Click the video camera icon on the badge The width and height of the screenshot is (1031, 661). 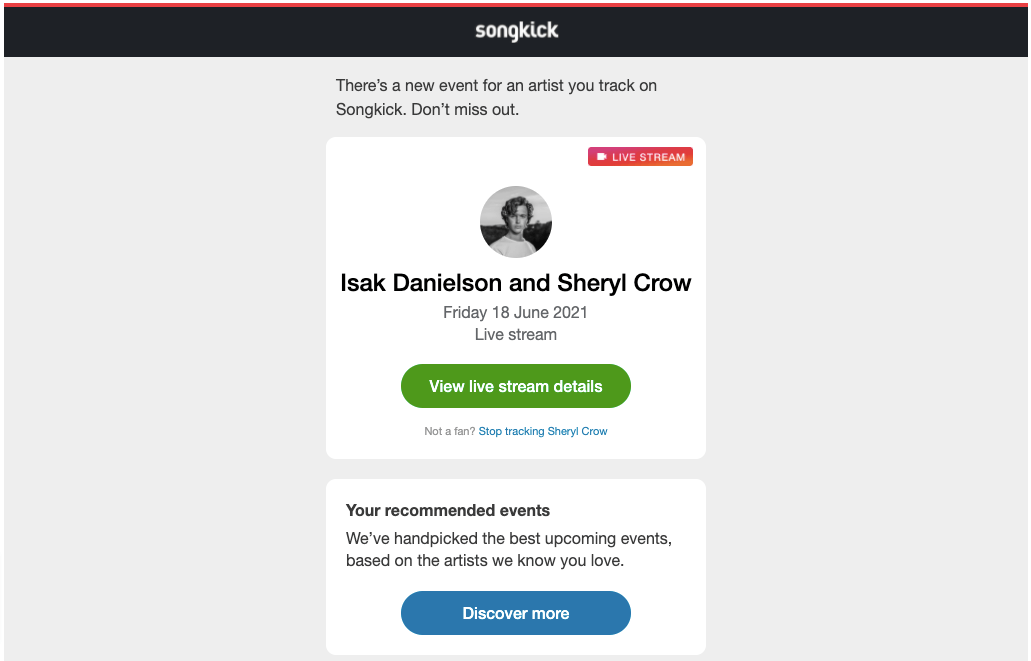[601, 156]
